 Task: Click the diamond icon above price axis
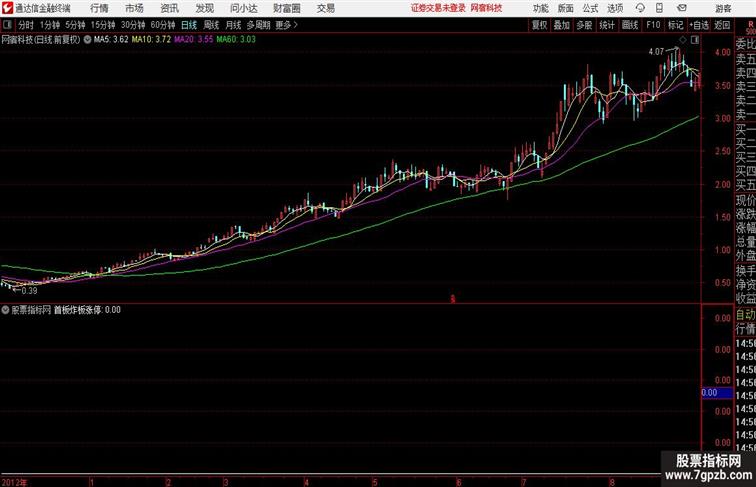[683, 40]
